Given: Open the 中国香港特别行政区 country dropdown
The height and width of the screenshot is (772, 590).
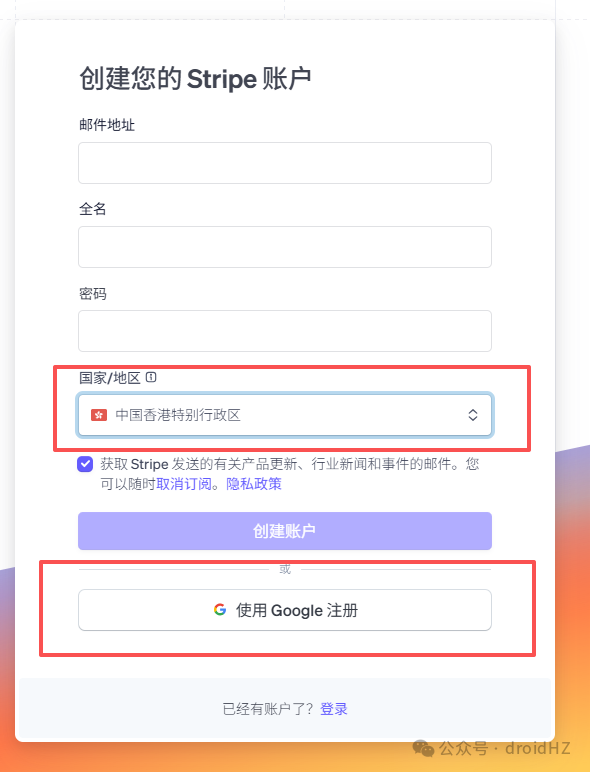Looking at the screenshot, I should (285, 415).
